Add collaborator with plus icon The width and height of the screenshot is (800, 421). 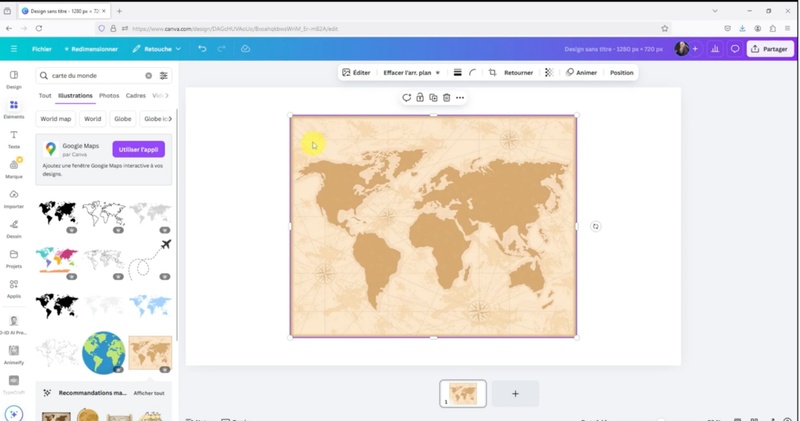695,49
